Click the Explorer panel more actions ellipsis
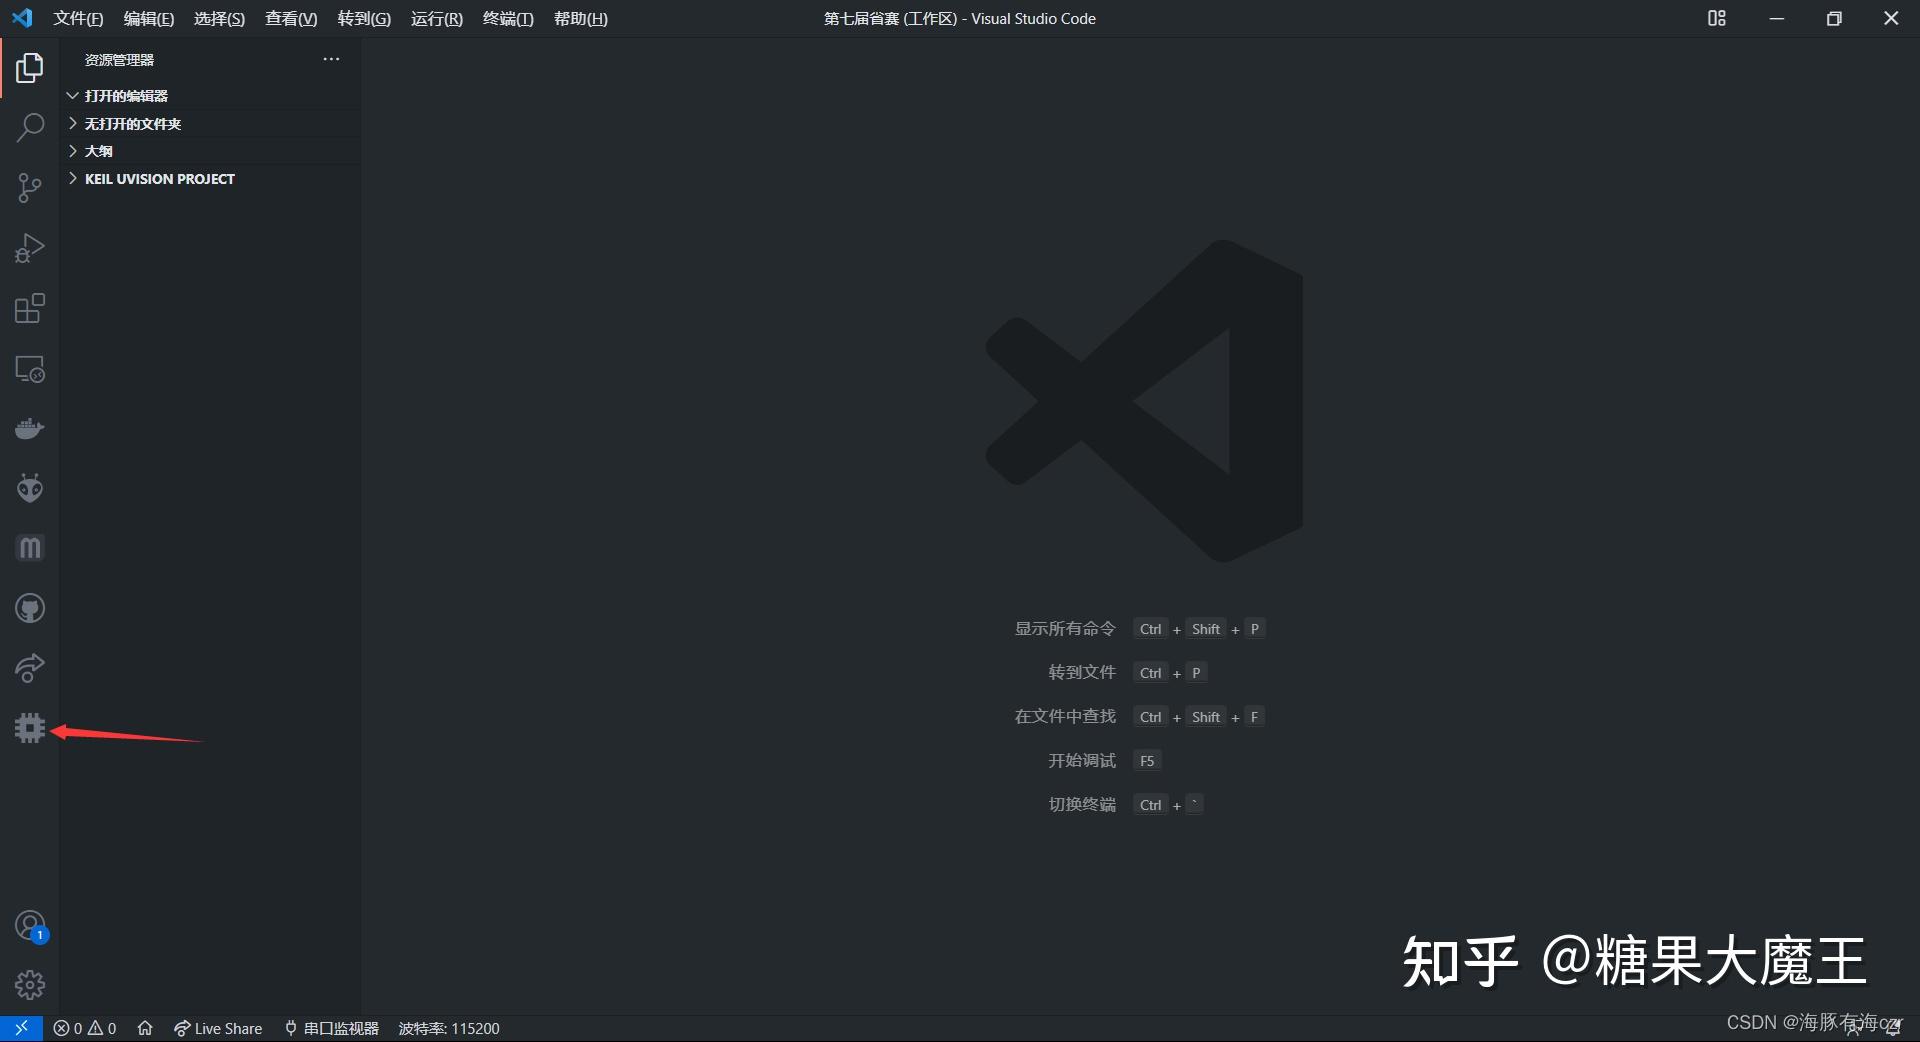Screen dimensions: 1920x1042 click(x=331, y=59)
